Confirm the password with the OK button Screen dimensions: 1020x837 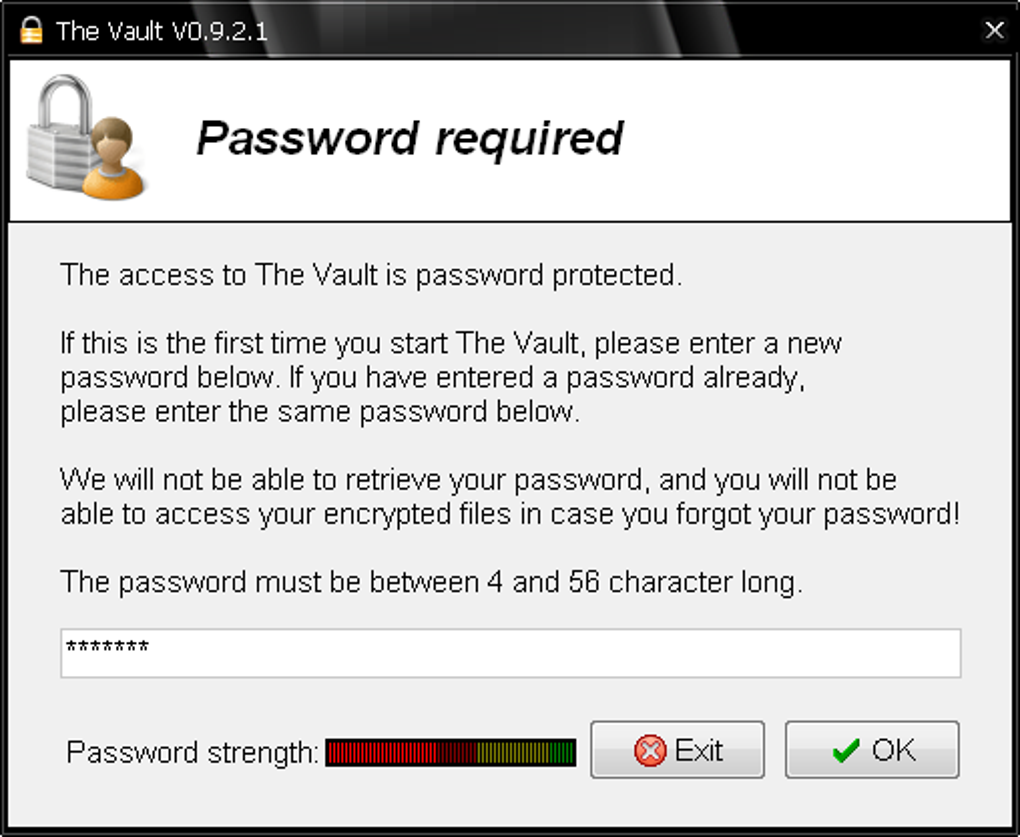872,749
